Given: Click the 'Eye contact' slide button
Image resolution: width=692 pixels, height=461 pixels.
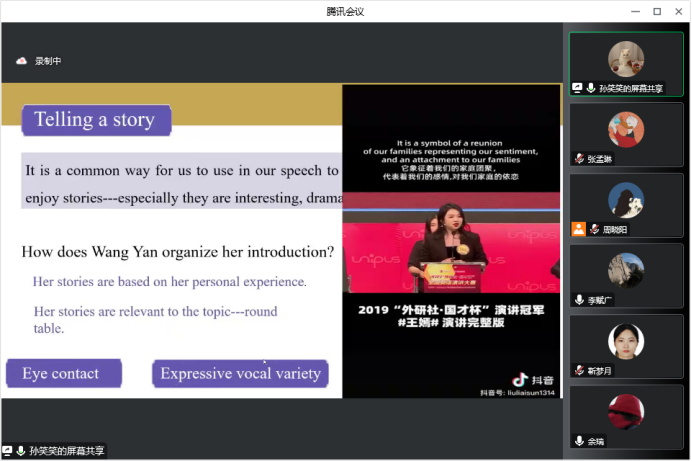Looking at the screenshot, I should (62, 374).
